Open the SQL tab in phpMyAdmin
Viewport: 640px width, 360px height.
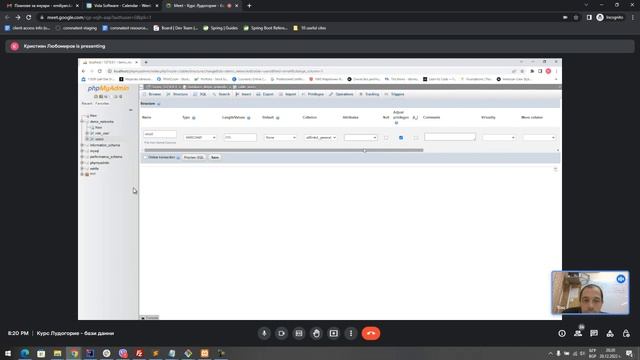pyautogui.click(x=200, y=94)
